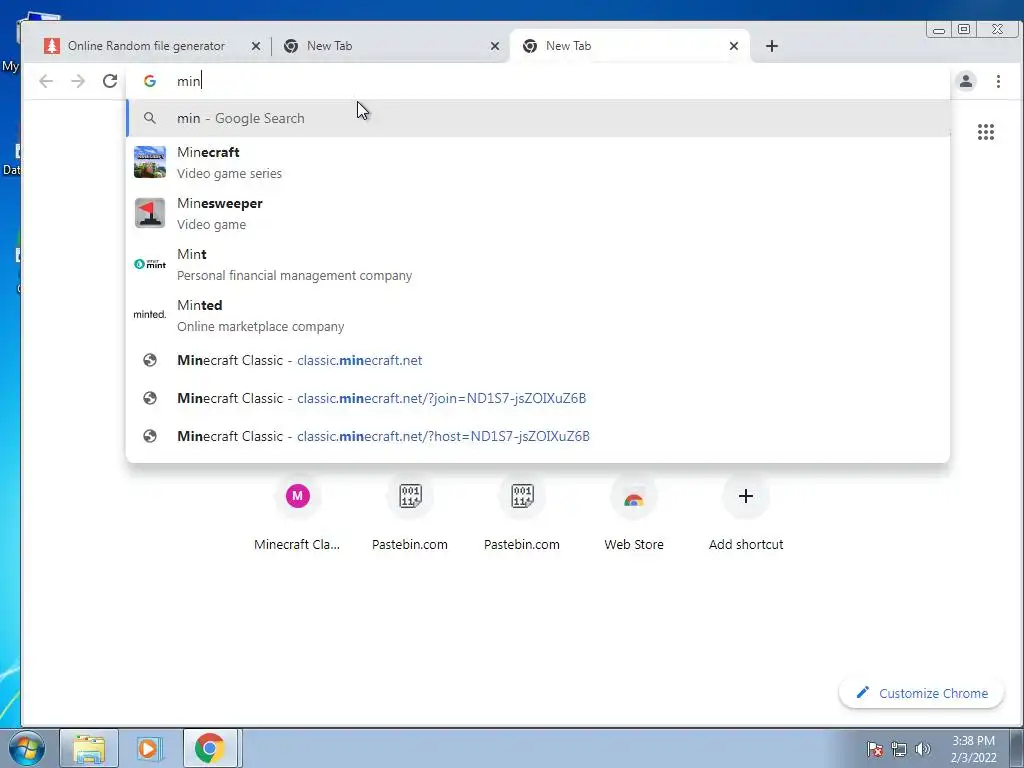Open classic.minecraft.net suggestion
1024x768 pixels.
[x=538, y=360]
